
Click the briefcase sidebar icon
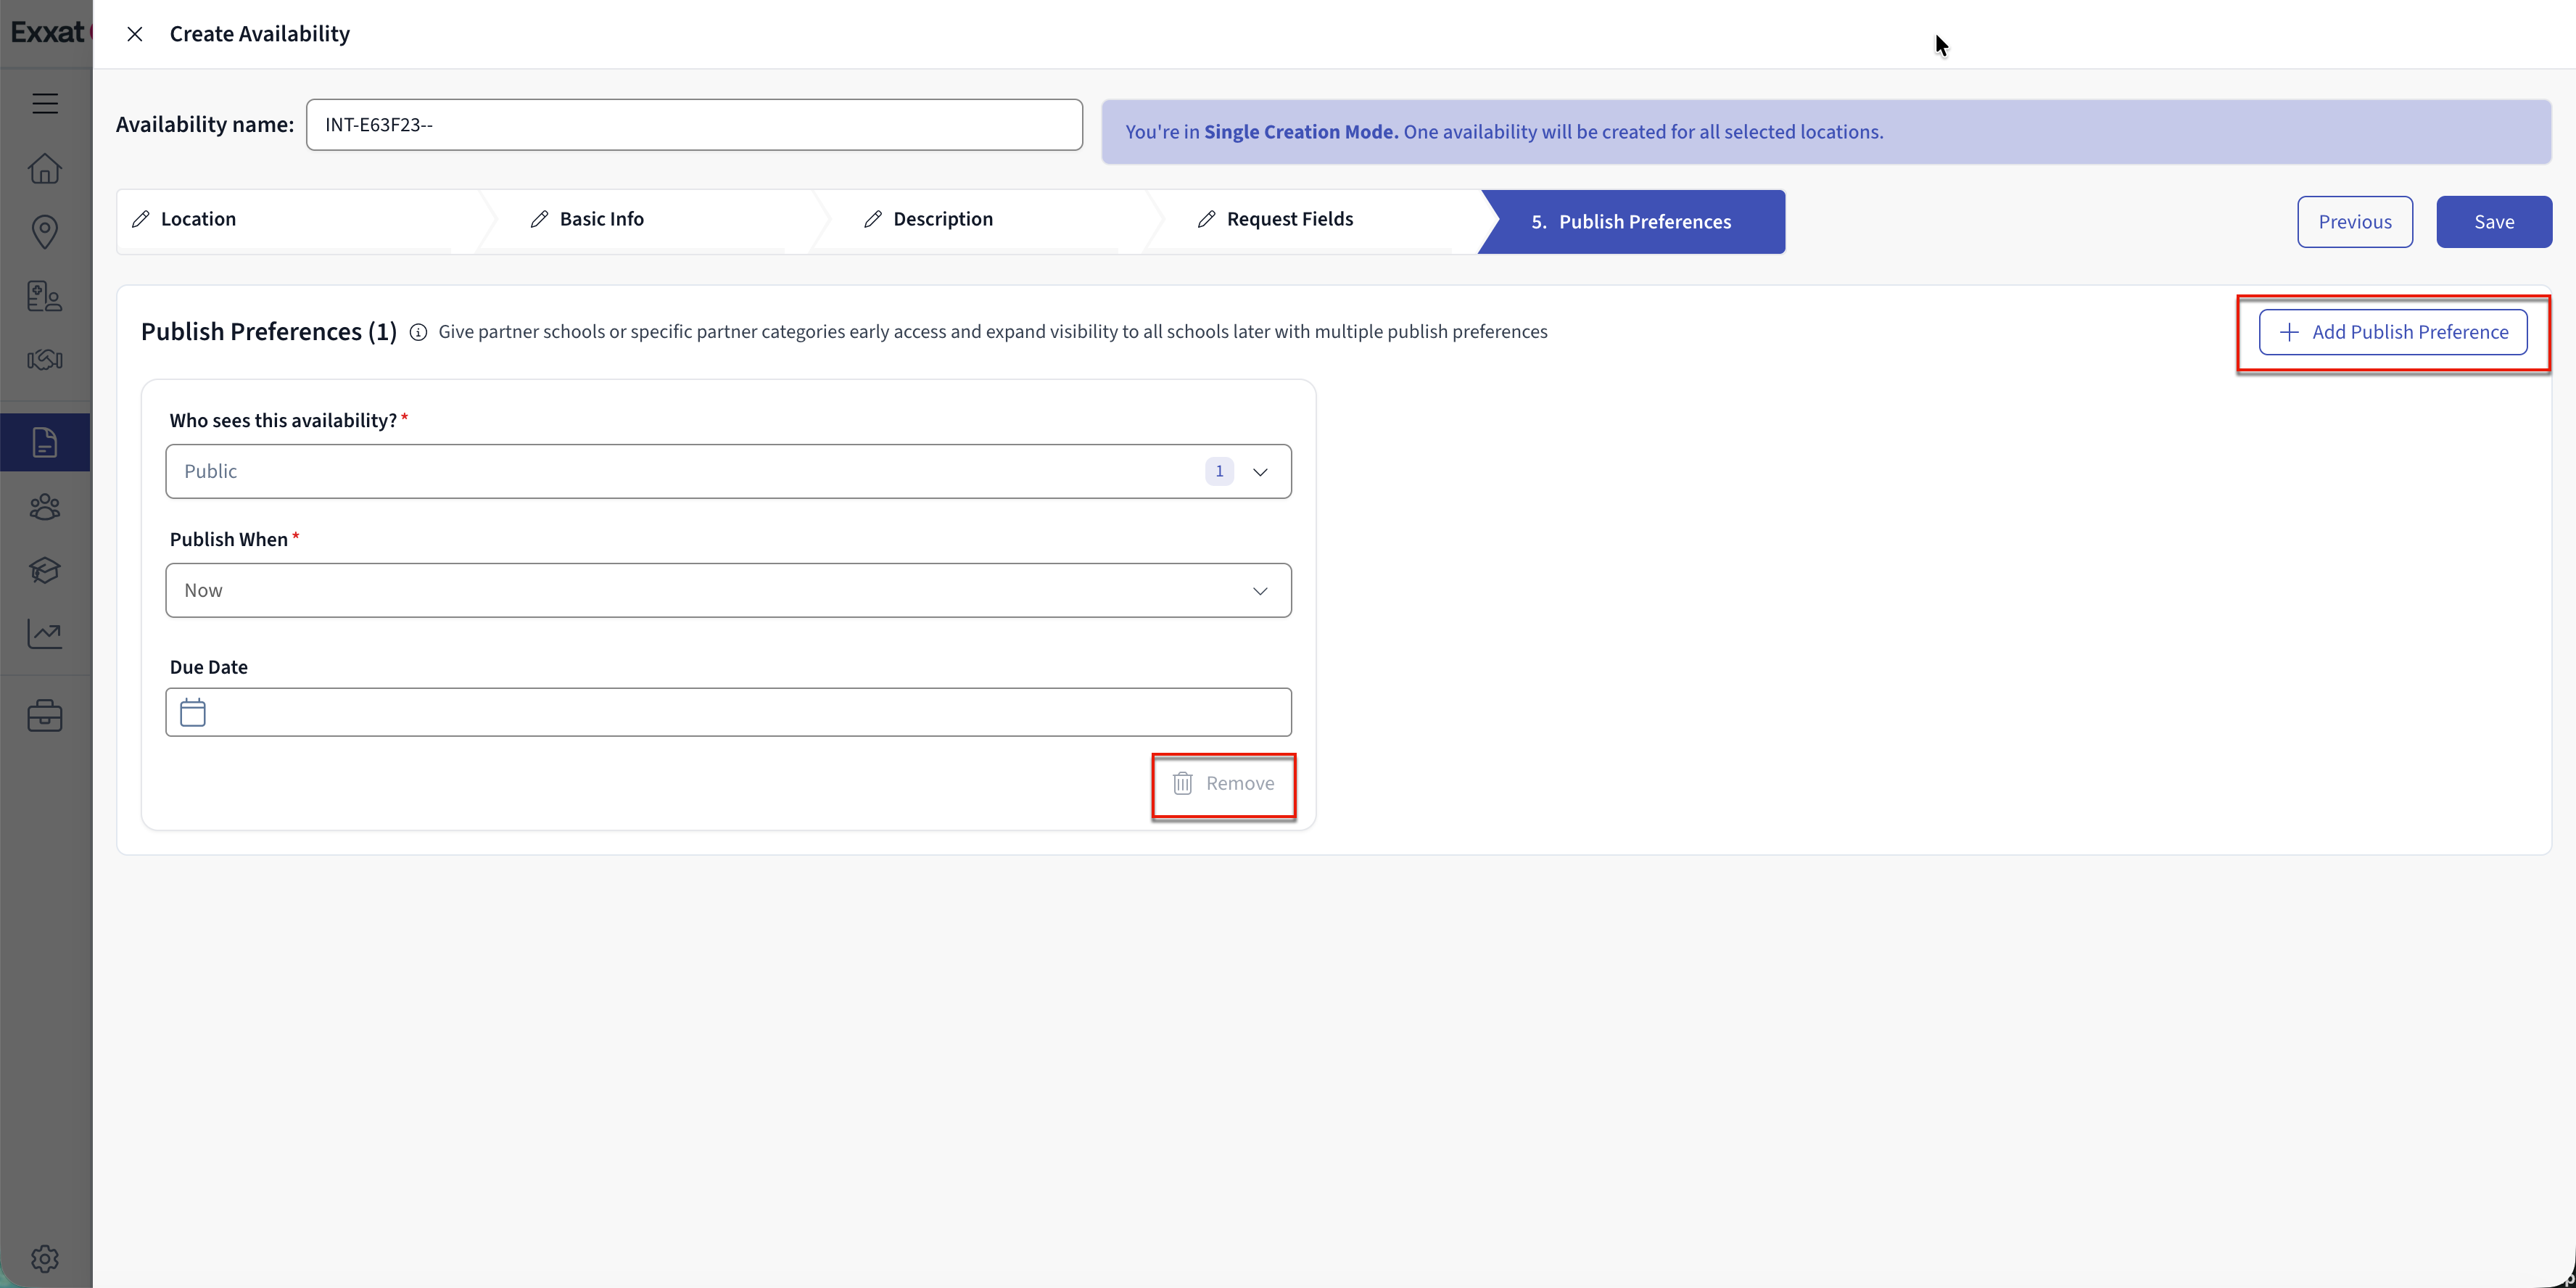pos(45,716)
